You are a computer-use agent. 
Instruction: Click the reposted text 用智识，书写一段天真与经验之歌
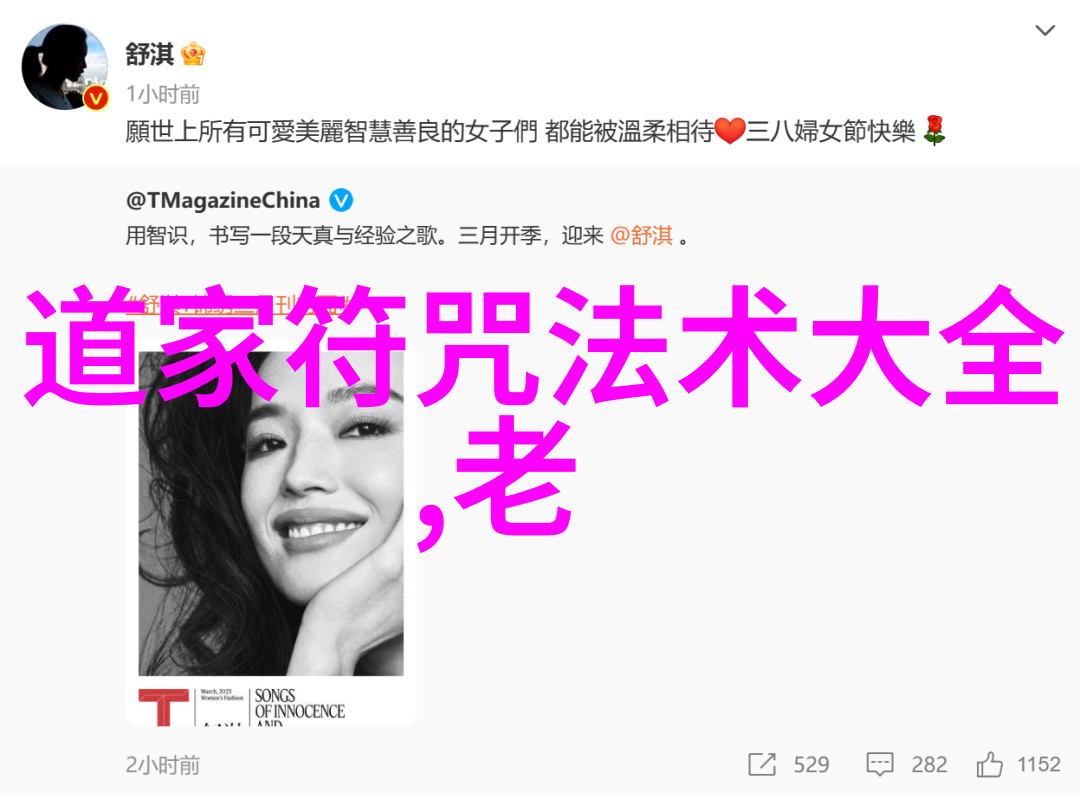pyautogui.click(x=282, y=236)
